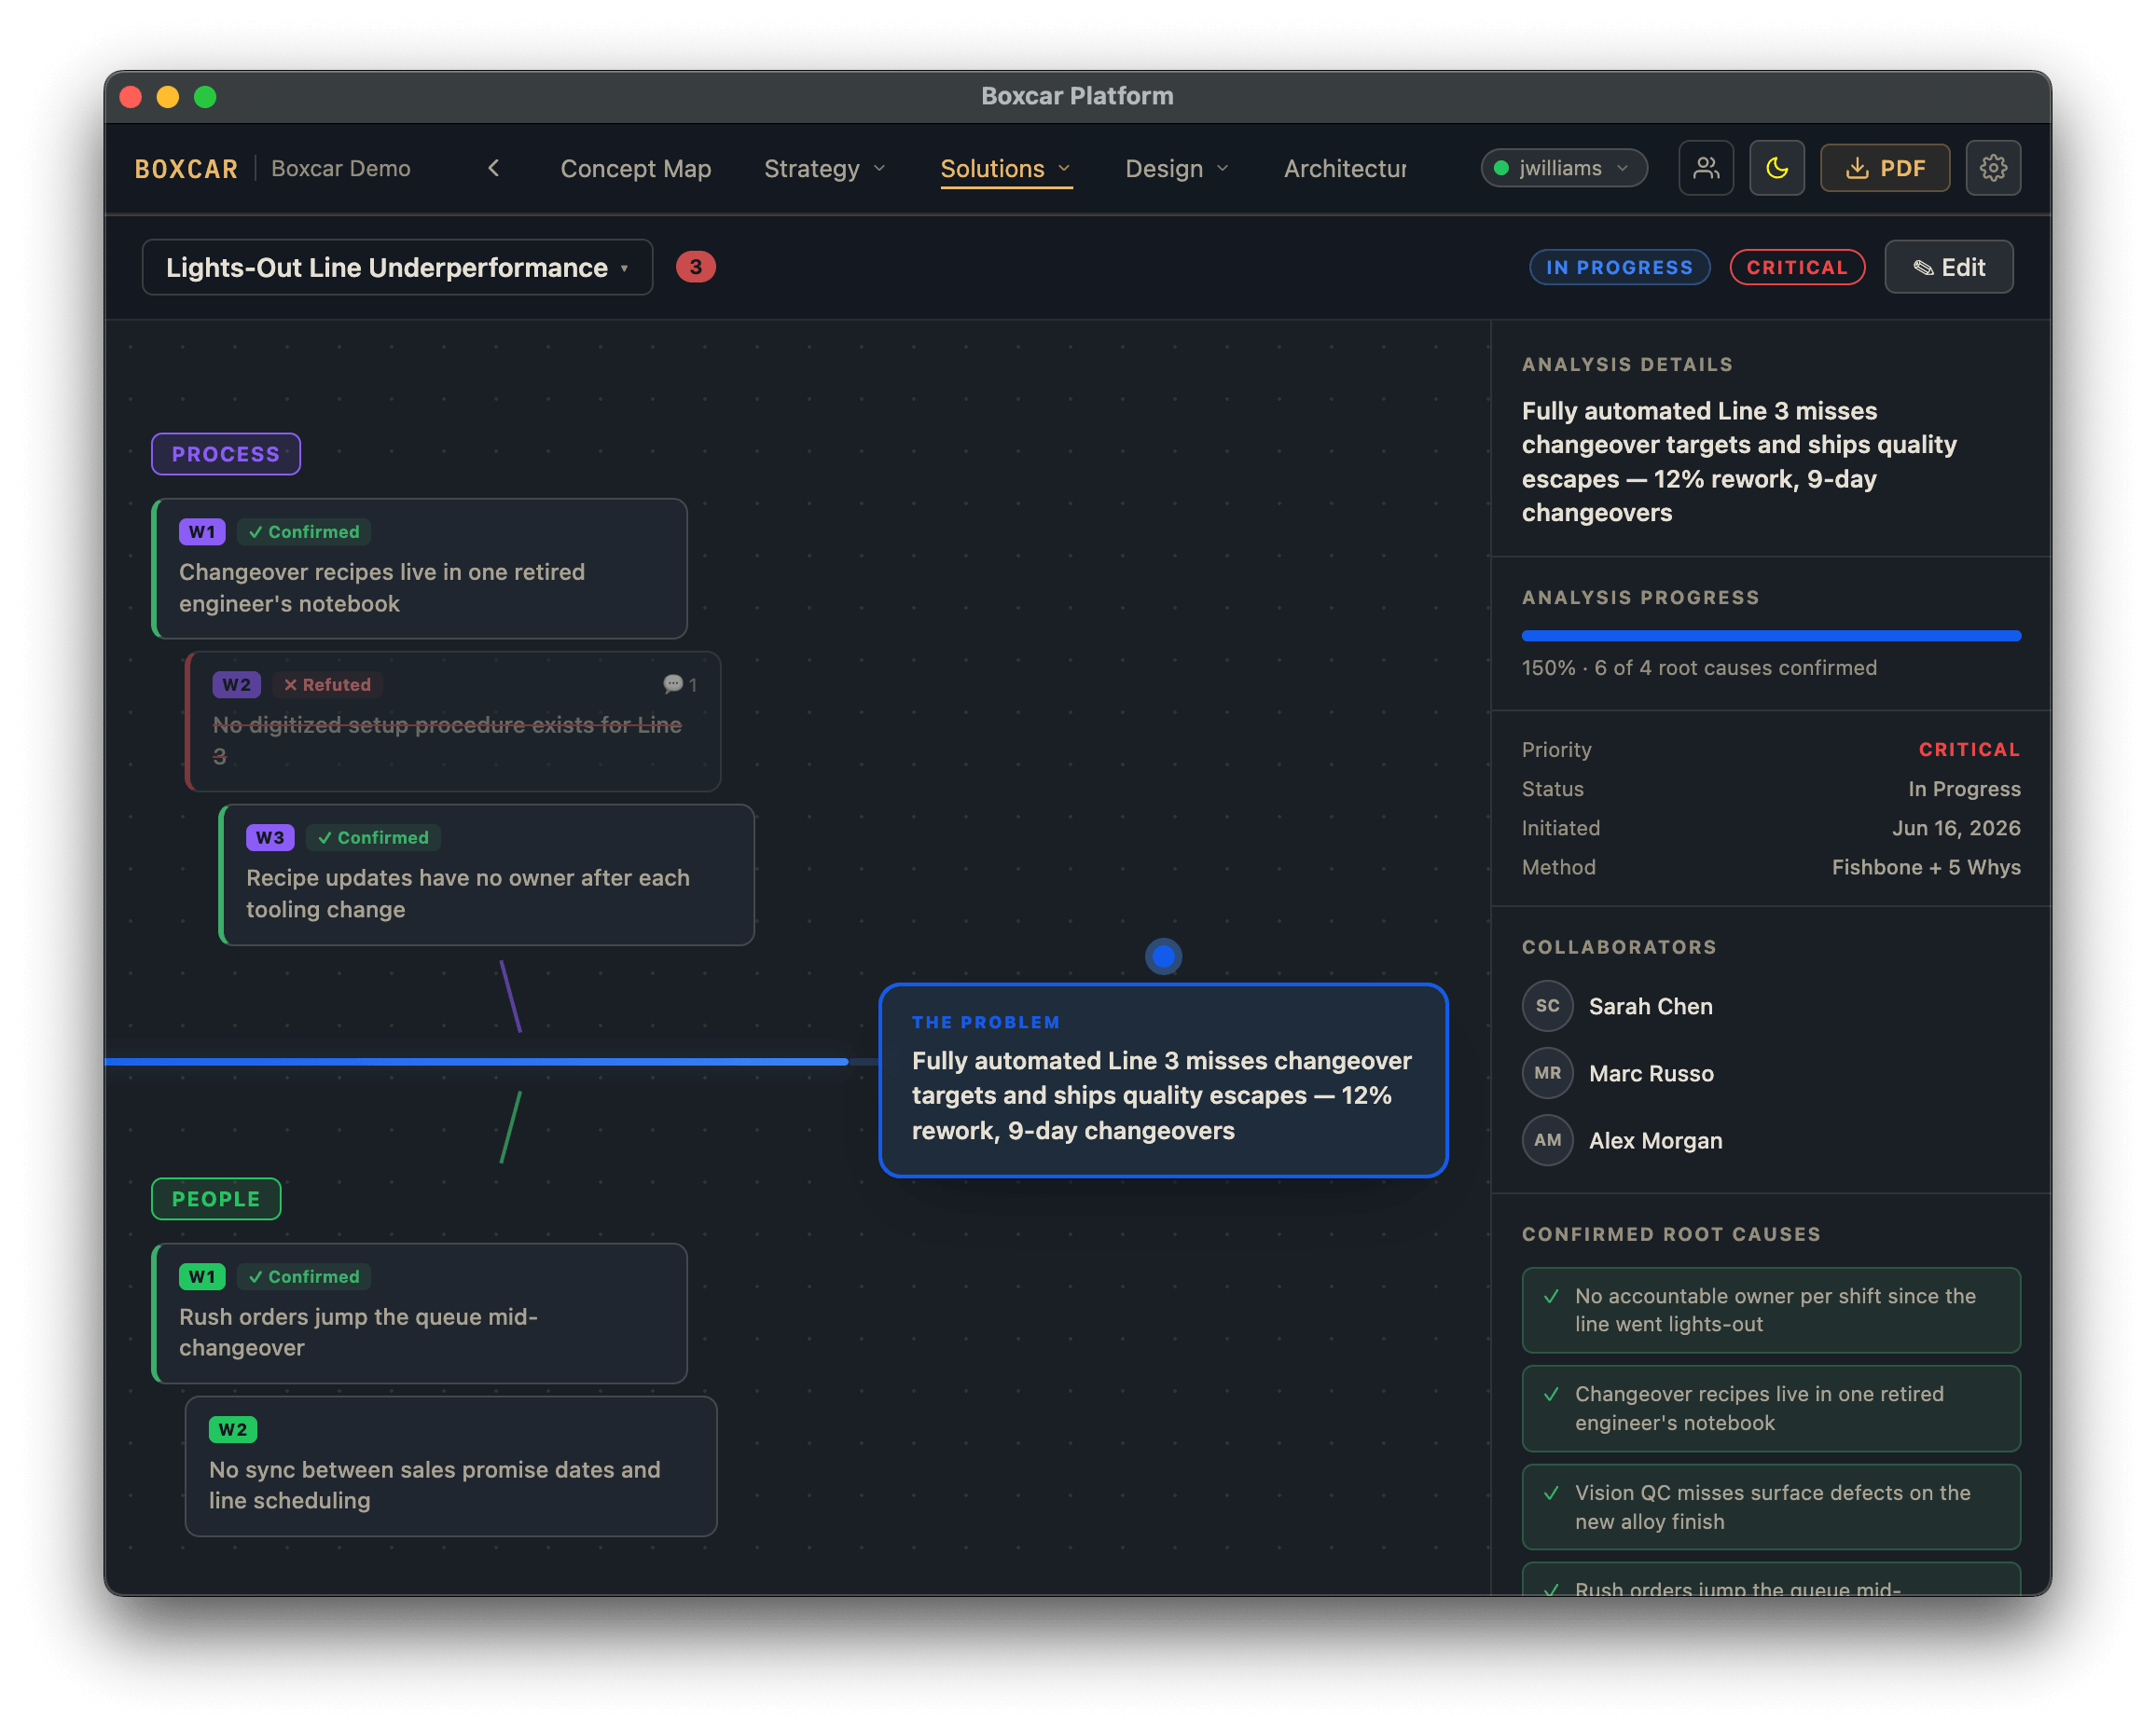Select the PROCESS category label
The image size is (2156, 1734).
pyautogui.click(x=225, y=454)
